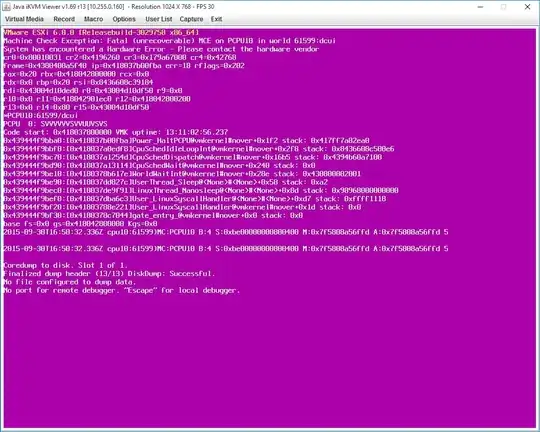Click the No port for remote debugger line
This screenshot has height=432, width=540.
[122, 290]
